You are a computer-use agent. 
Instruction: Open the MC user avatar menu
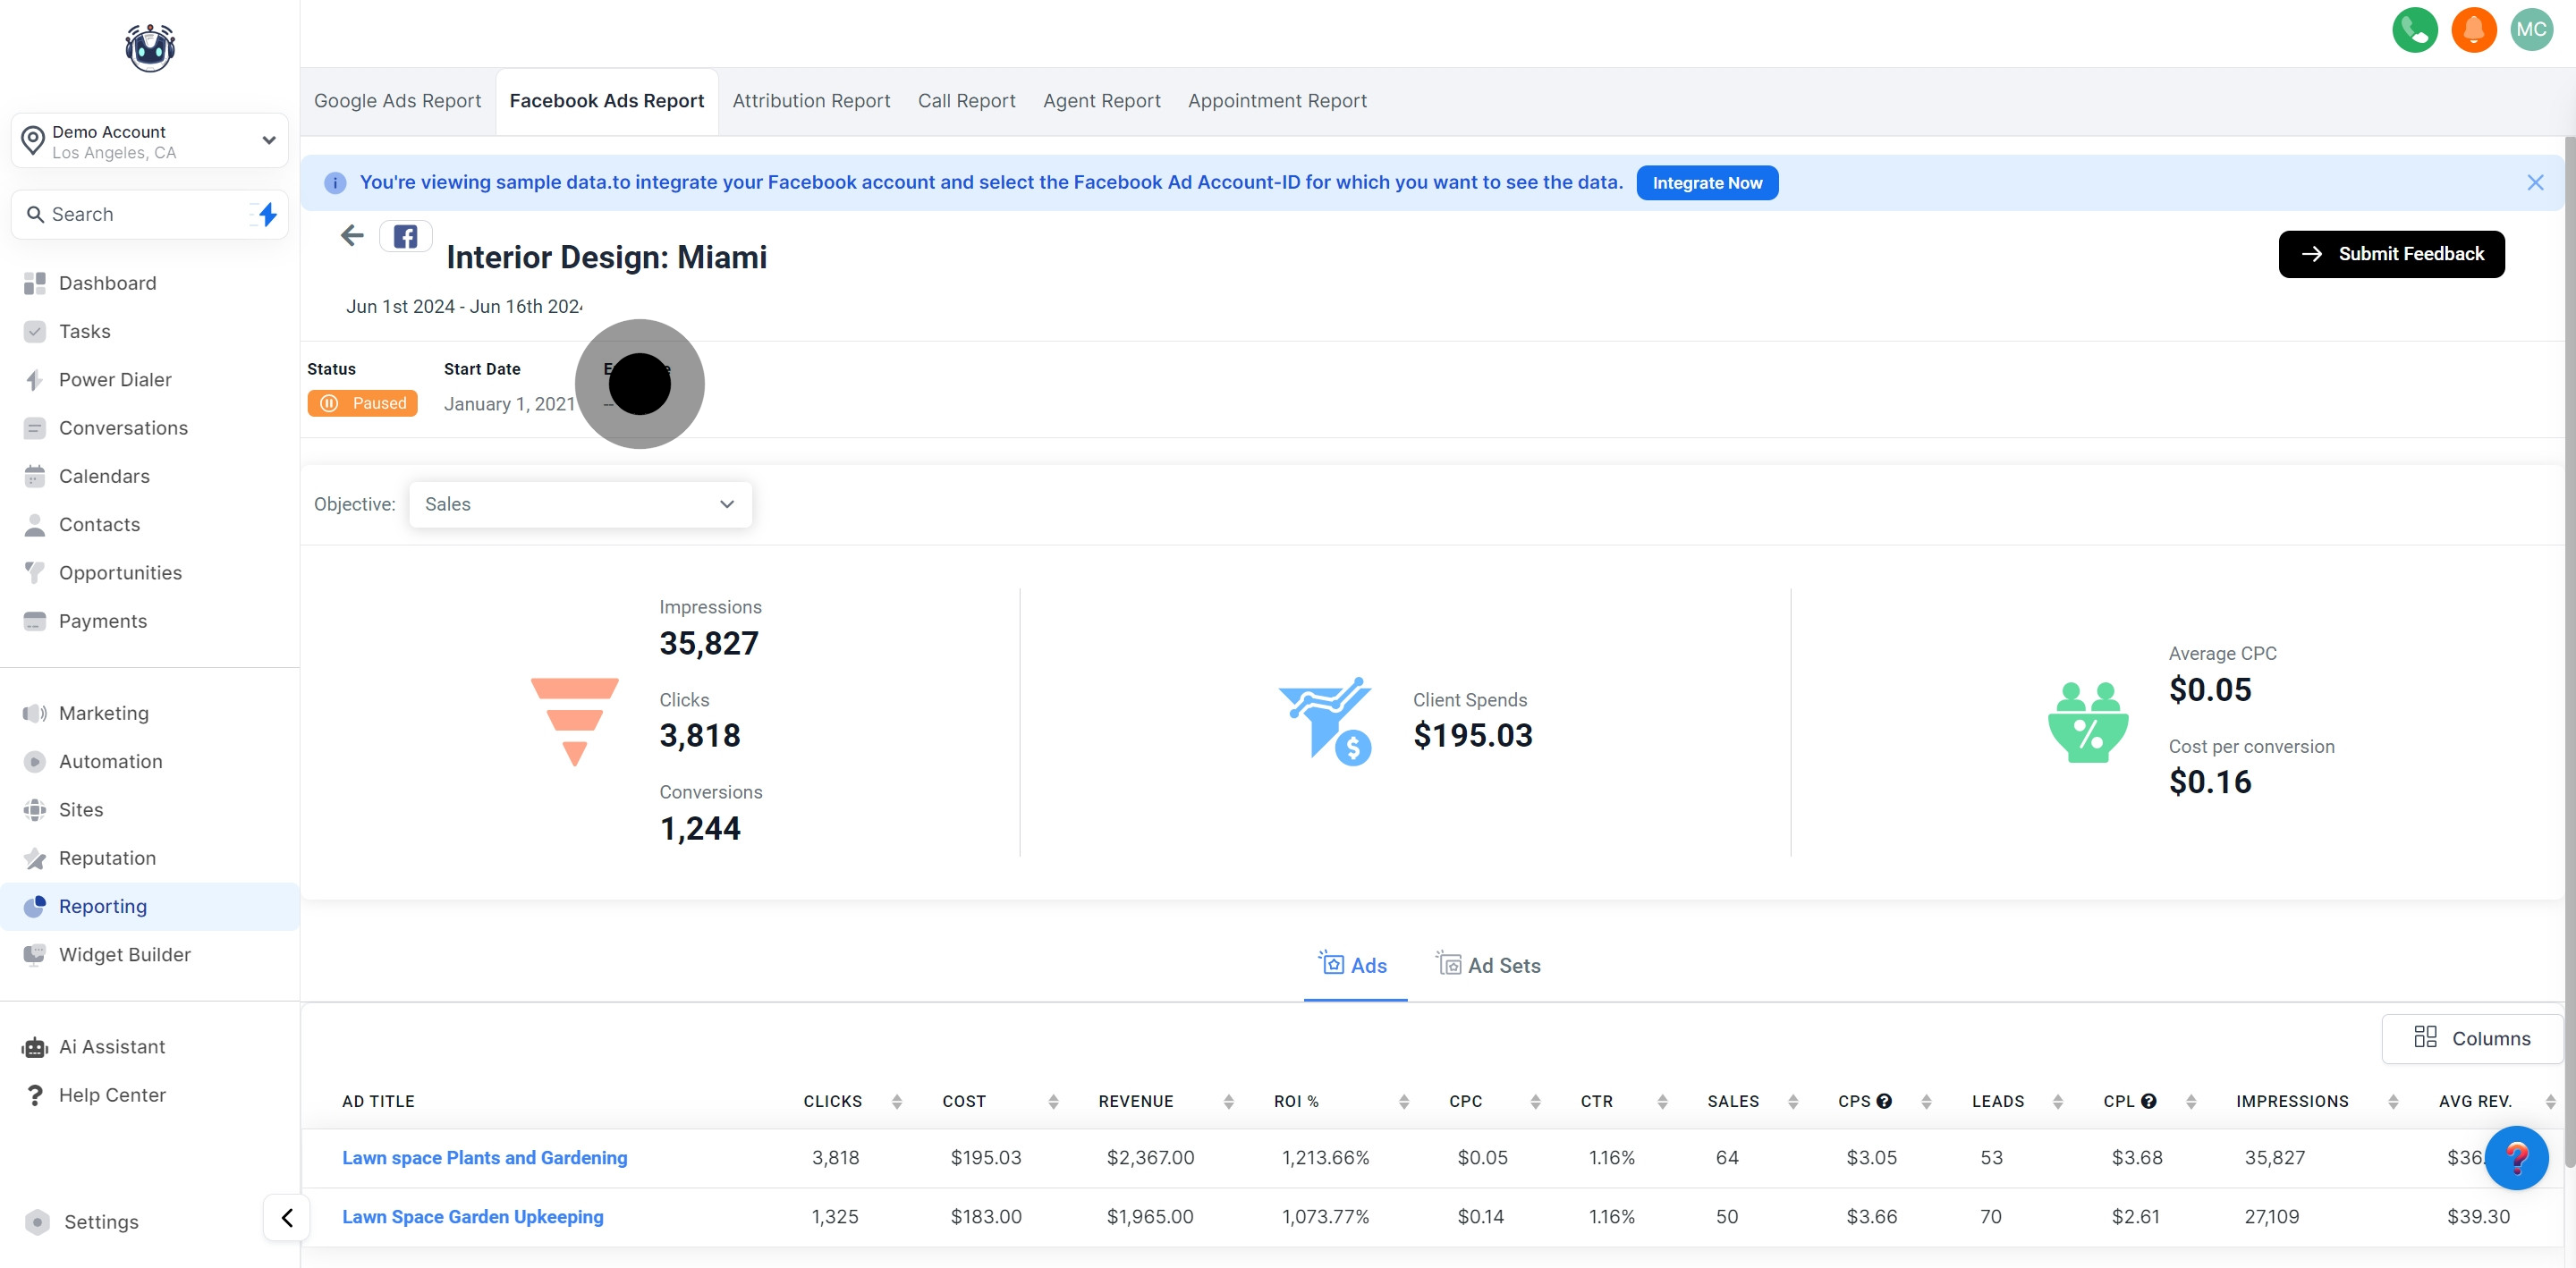click(x=2531, y=30)
